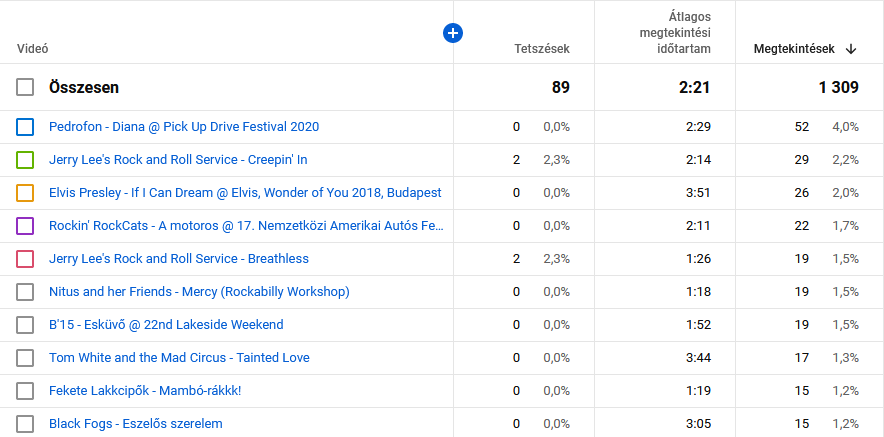Toggle the green checkbox for Creepin' In
884x437 pixels.
(x=25, y=160)
